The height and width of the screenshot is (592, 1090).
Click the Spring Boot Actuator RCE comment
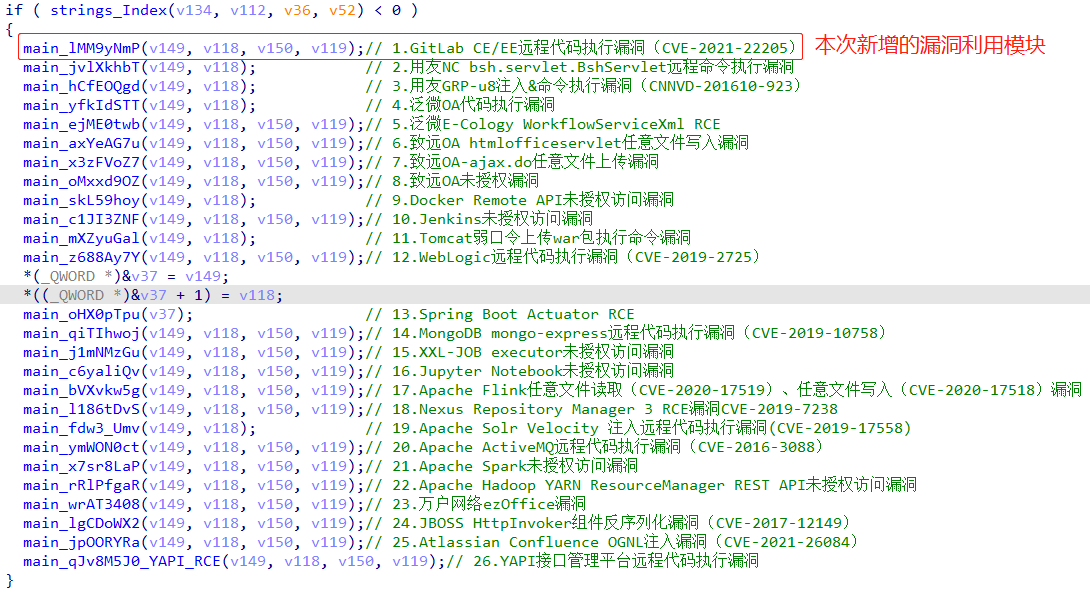(501, 314)
